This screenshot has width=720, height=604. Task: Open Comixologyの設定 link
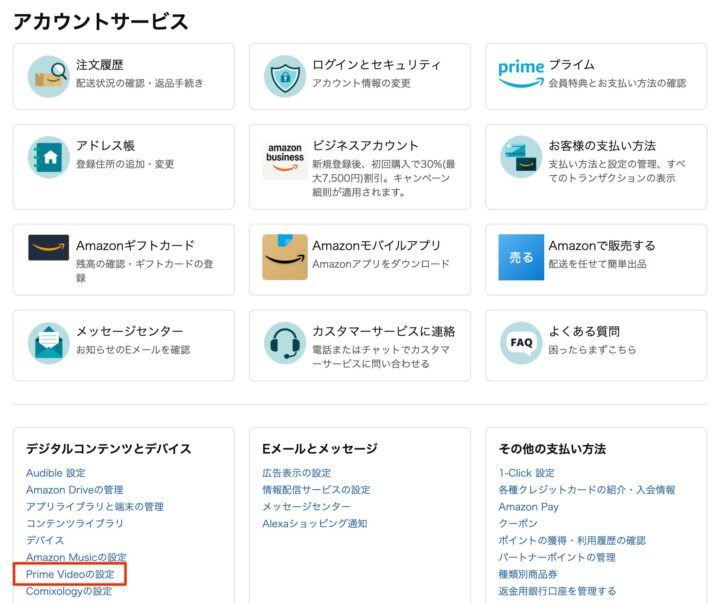click(x=69, y=591)
